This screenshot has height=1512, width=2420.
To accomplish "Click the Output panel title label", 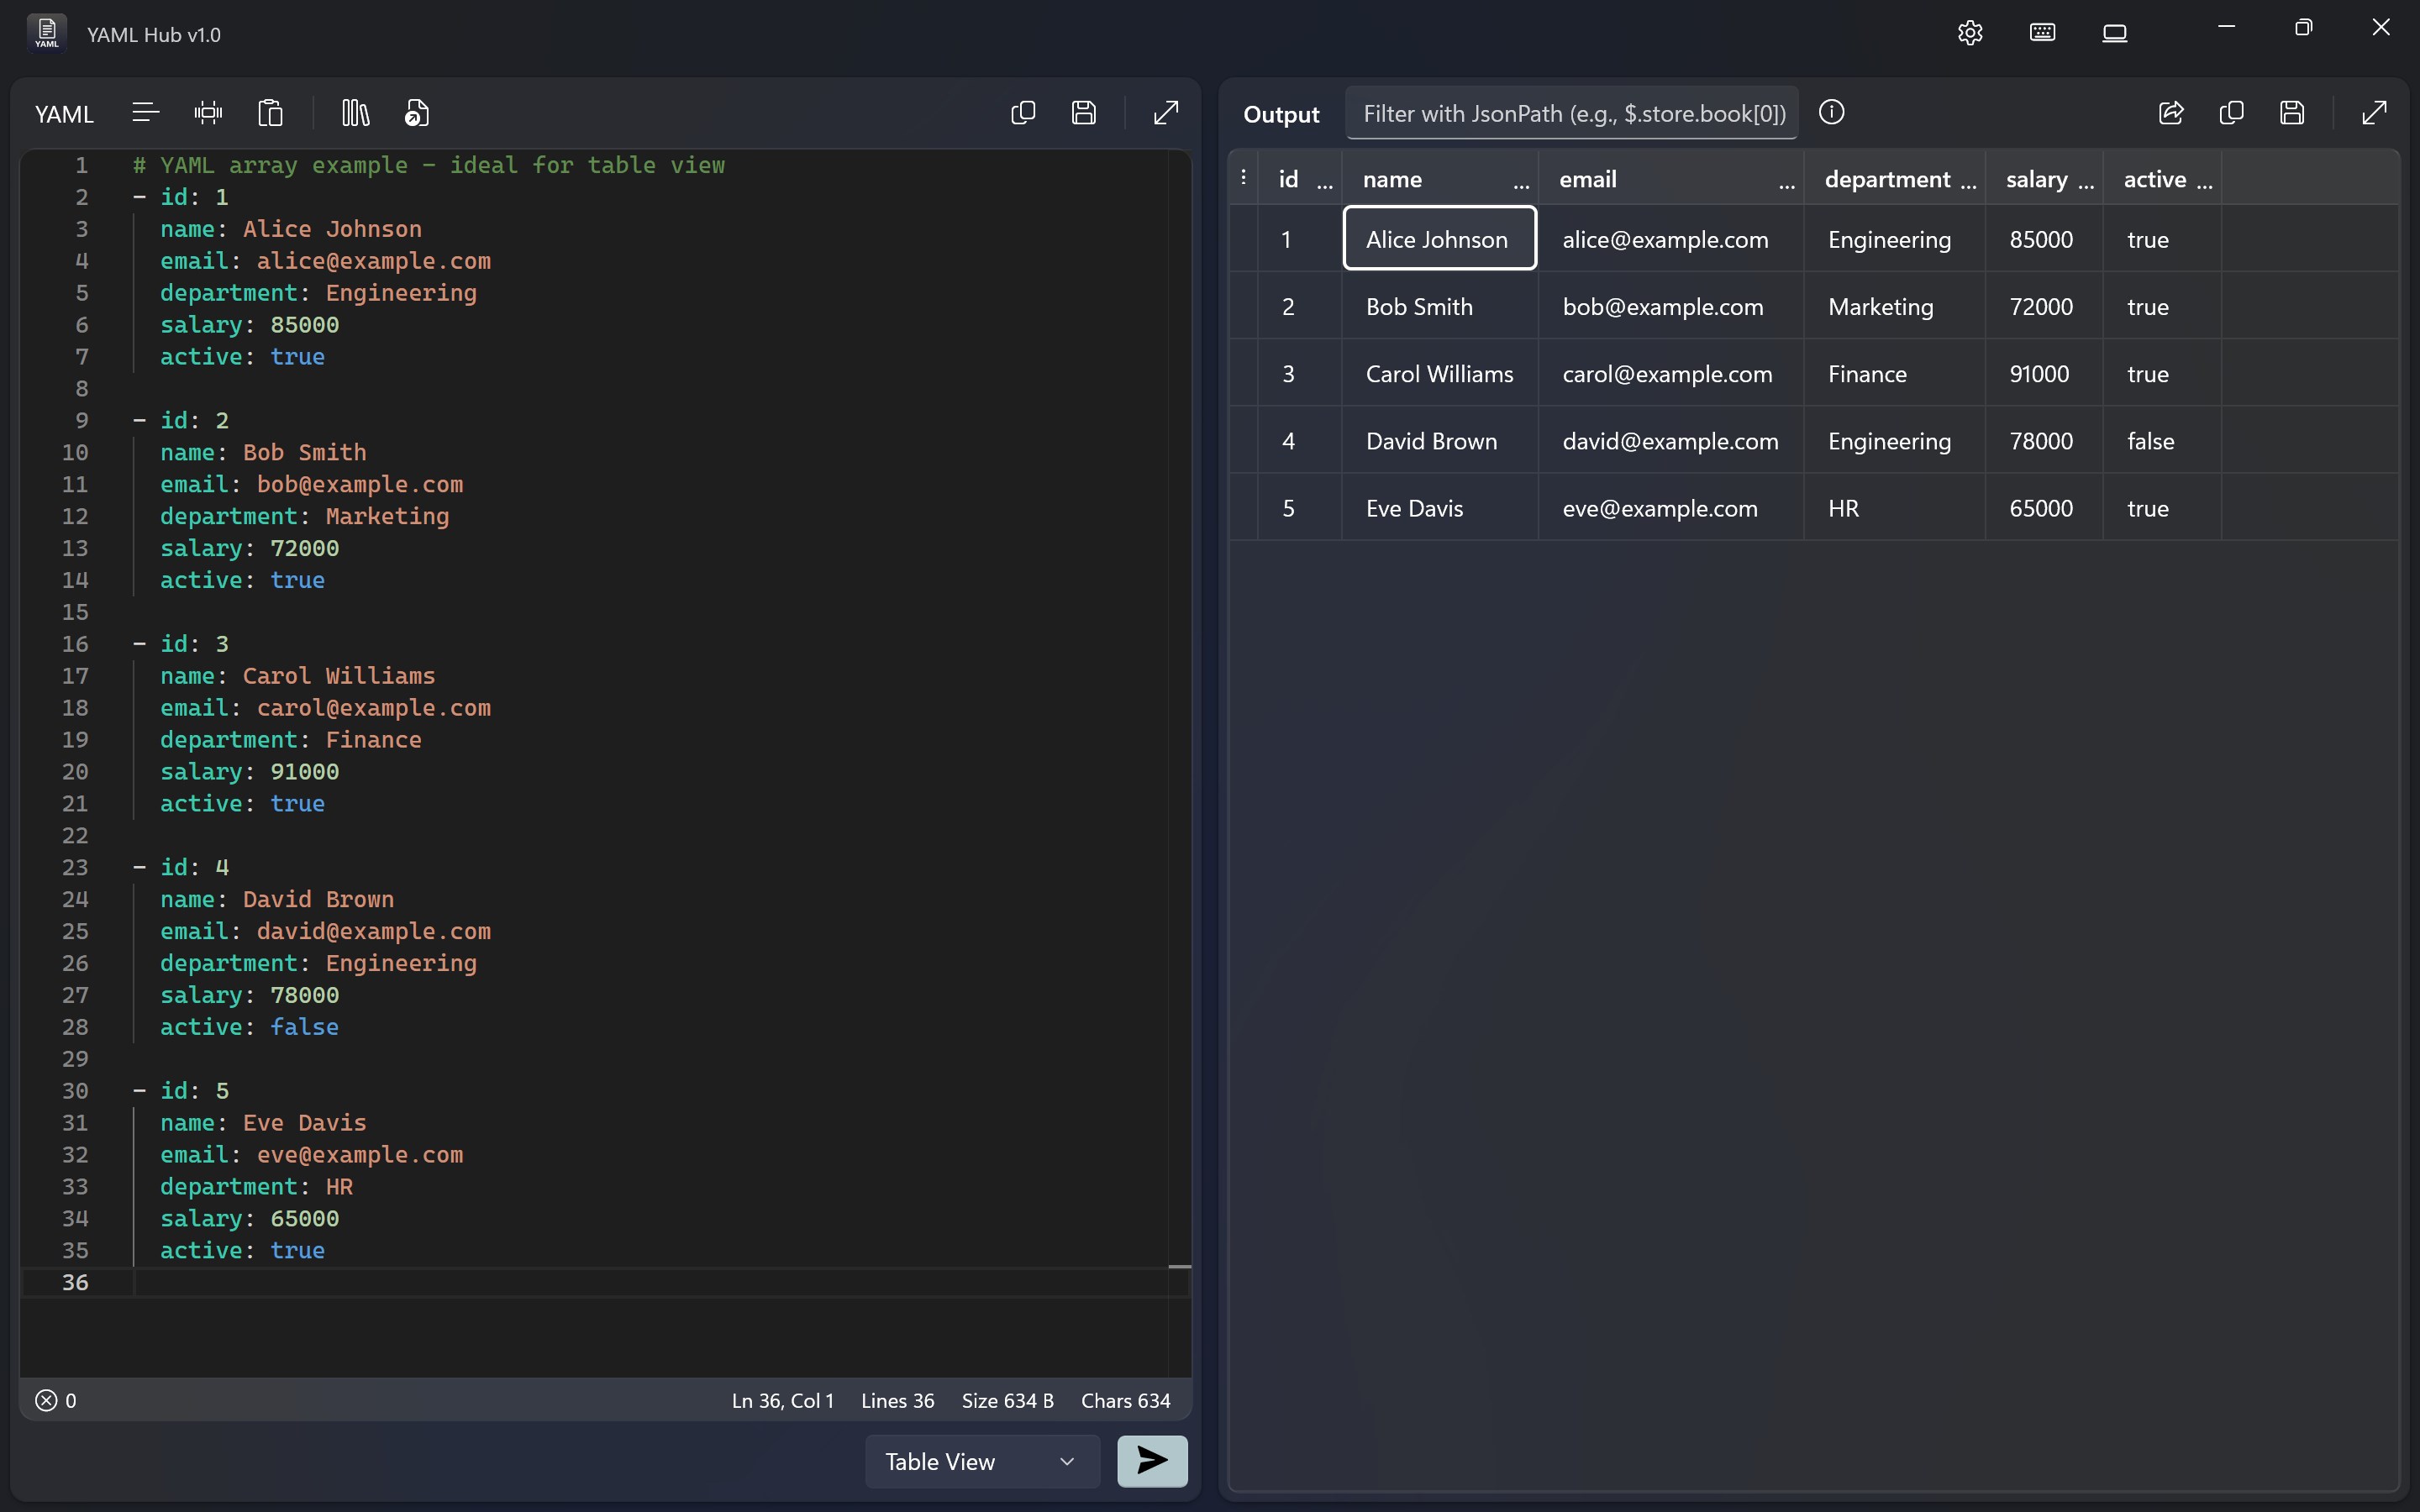I will coord(1281,114).
